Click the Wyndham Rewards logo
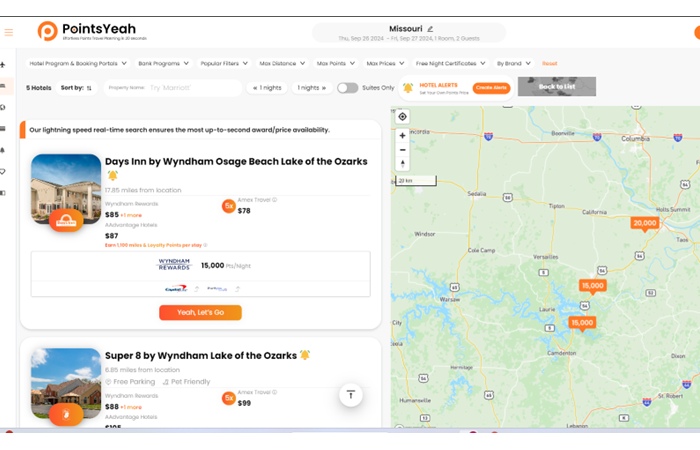The height and width of the screenshot is (450, 700). pos(174,264)
